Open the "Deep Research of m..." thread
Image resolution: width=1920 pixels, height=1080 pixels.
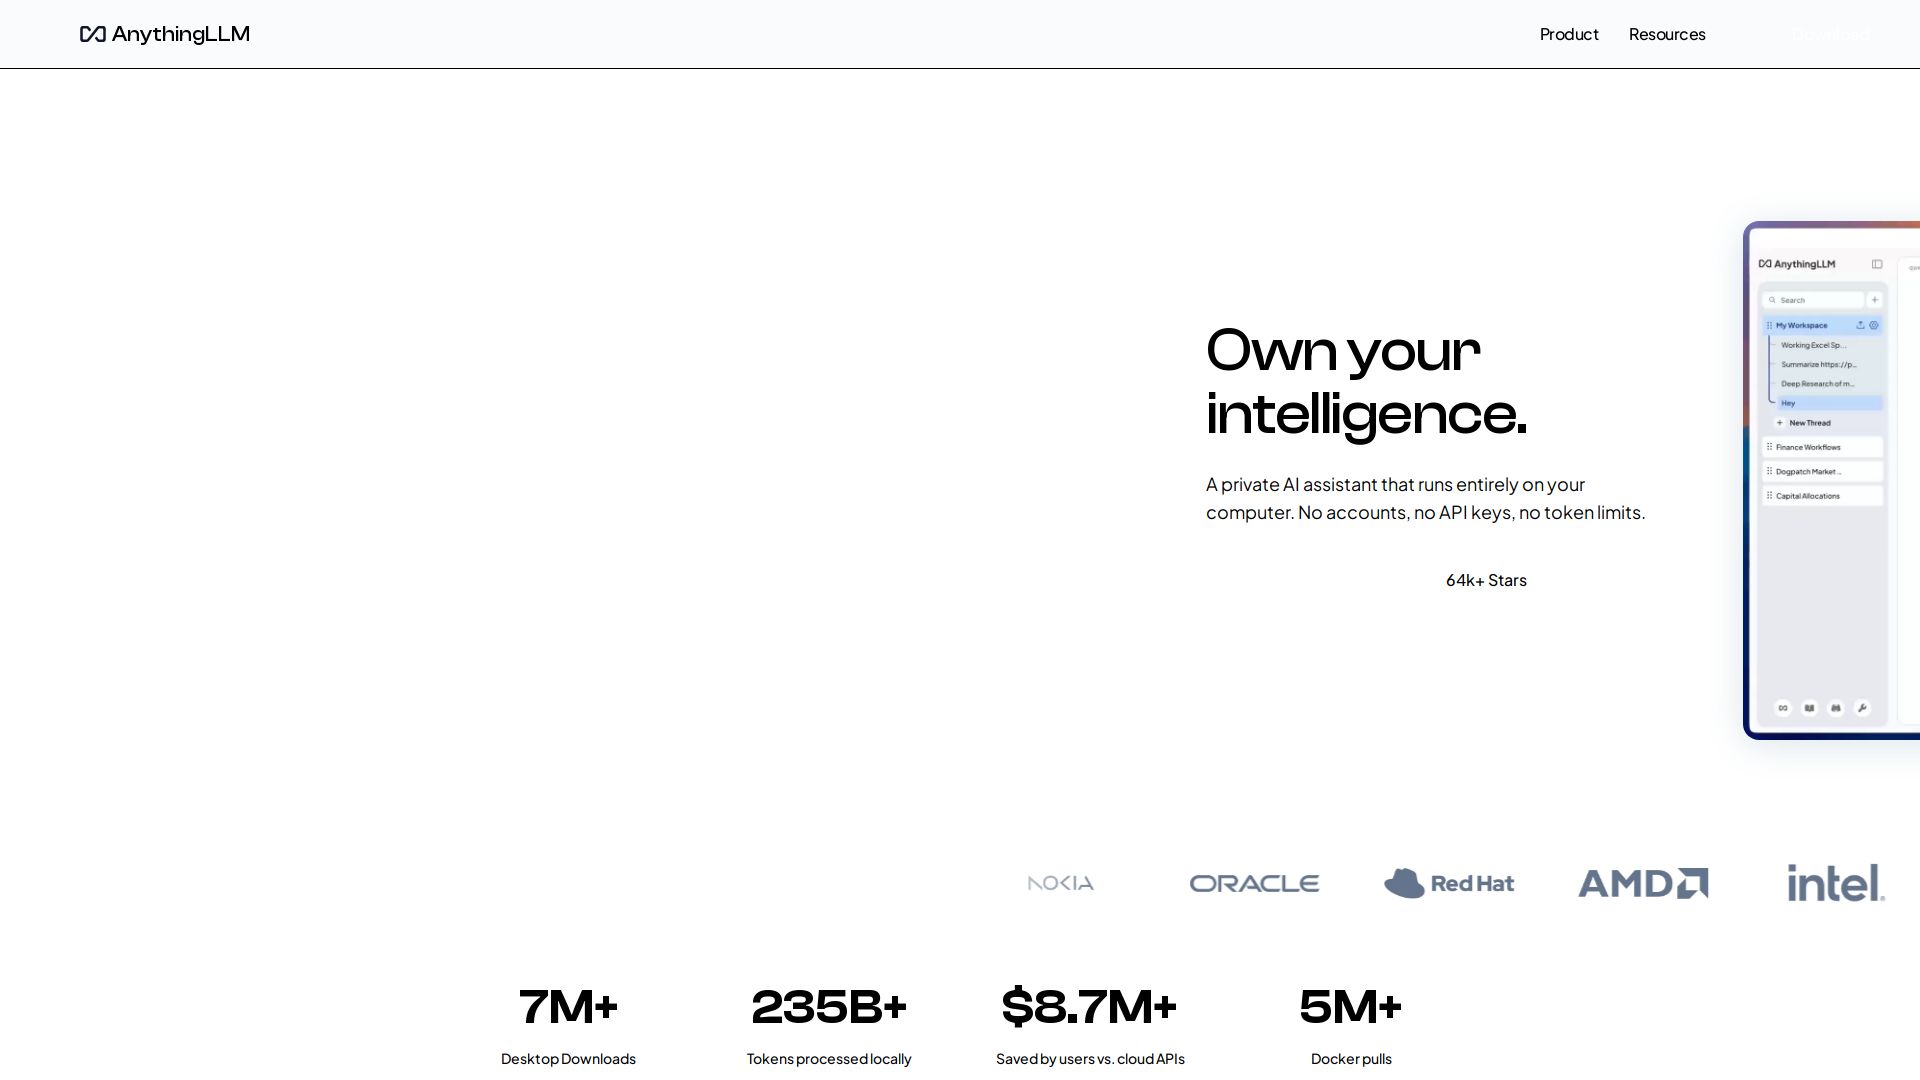tap(1817, 384)
